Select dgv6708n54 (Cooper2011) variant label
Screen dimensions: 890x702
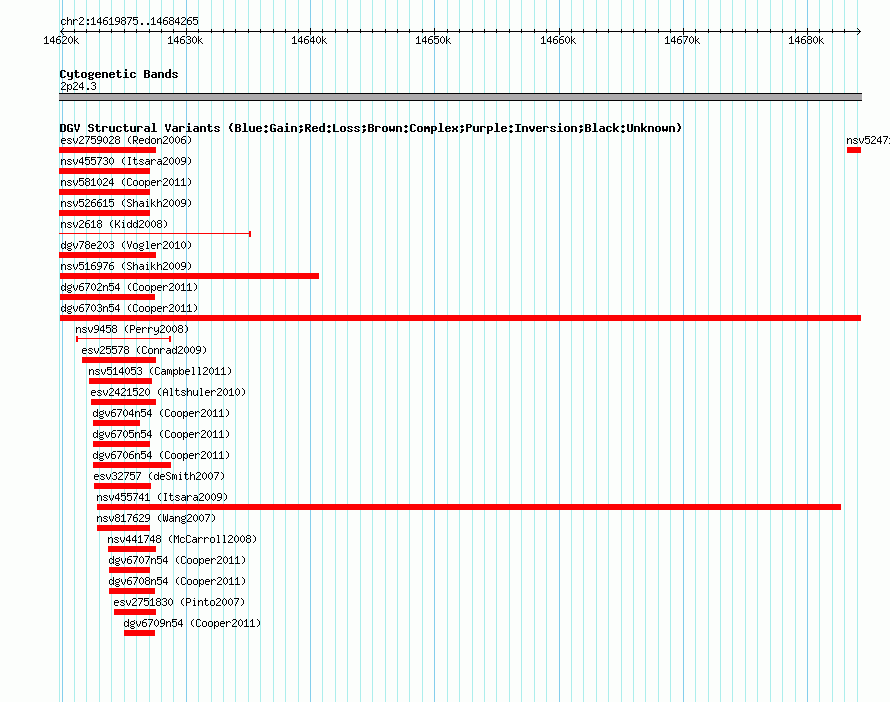click(x=177, y=581)
